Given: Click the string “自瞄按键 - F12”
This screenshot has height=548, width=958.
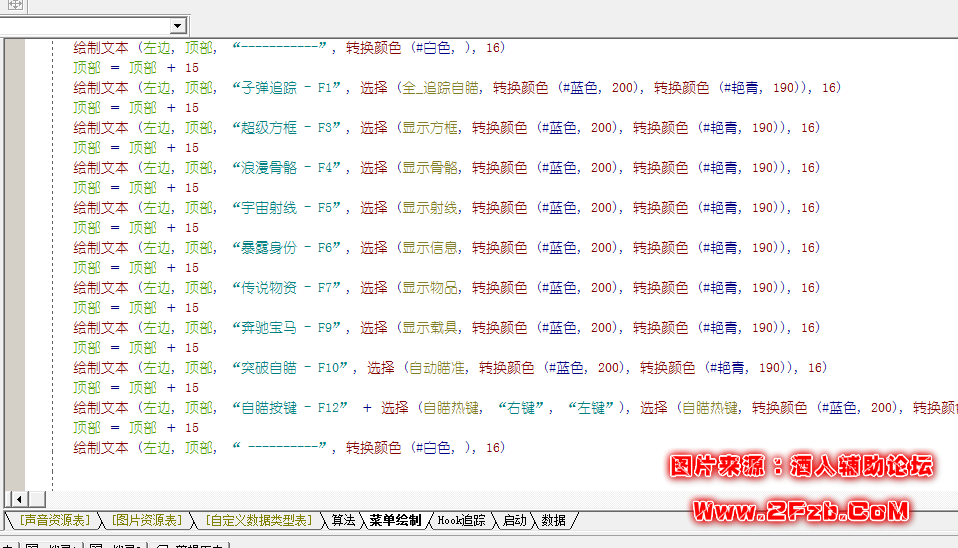Looking at the screenshot, I should (x=290, y=408).
